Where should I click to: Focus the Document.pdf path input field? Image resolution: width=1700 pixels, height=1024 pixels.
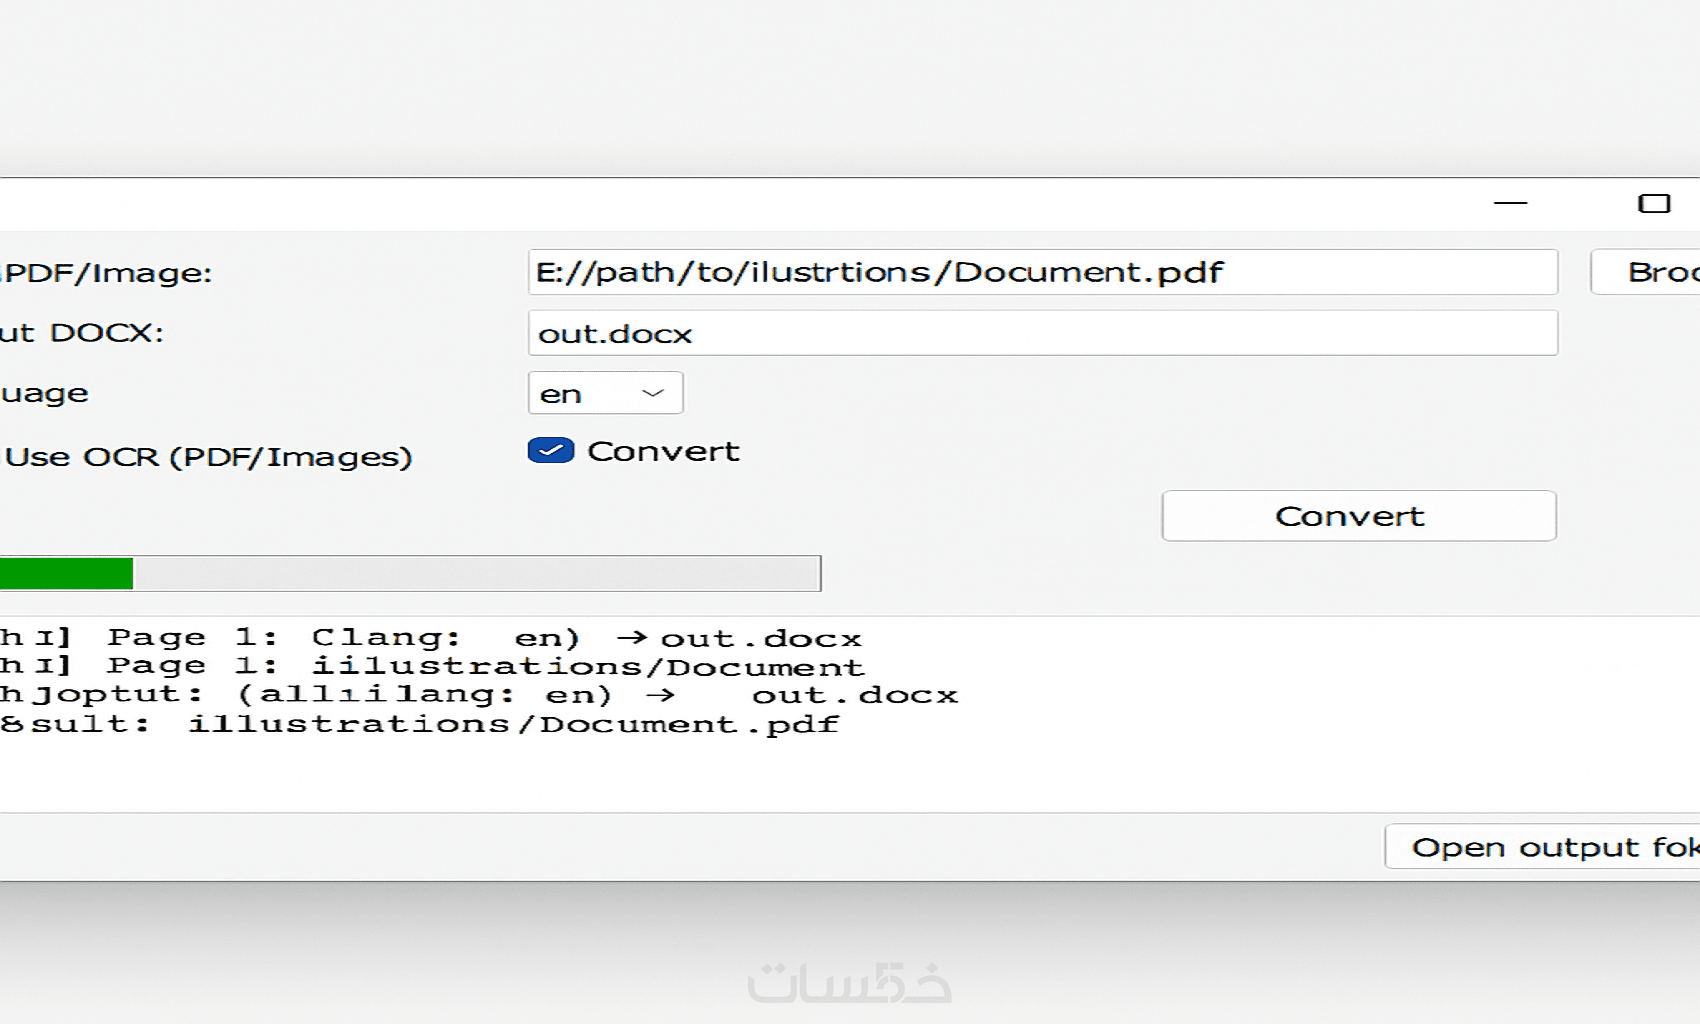pyautogui.click(x=1042, y=272)
